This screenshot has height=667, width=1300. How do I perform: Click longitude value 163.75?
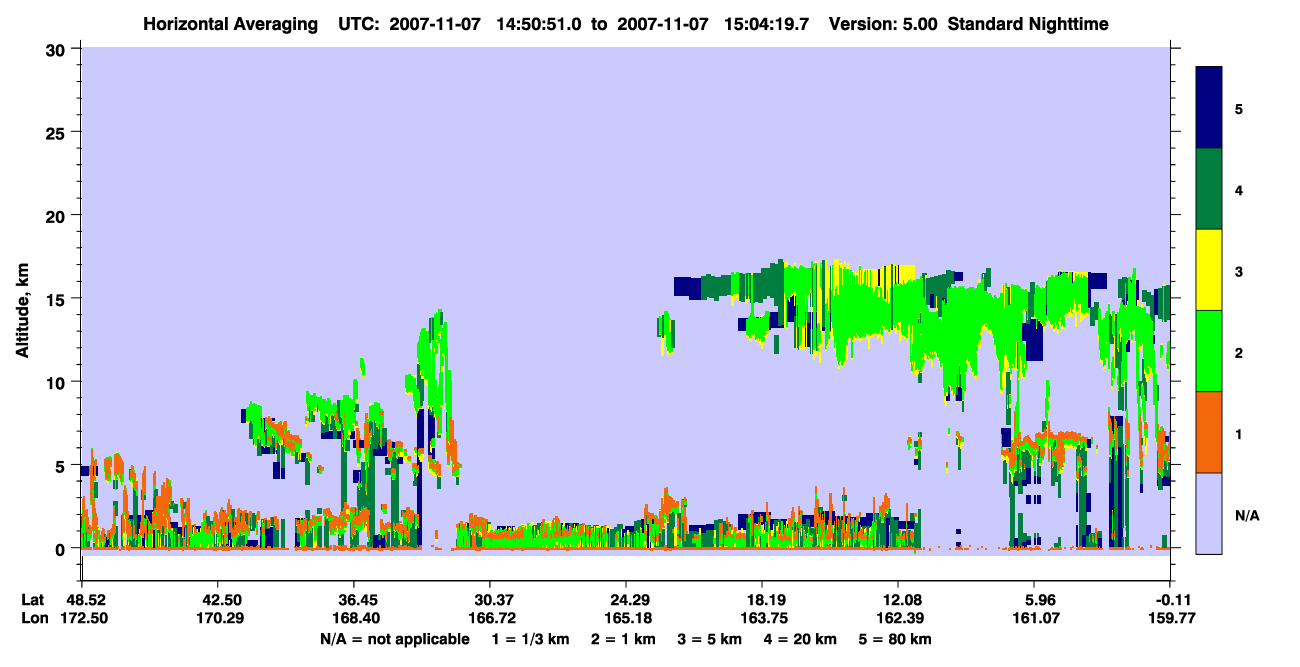[x=762, y=617]
